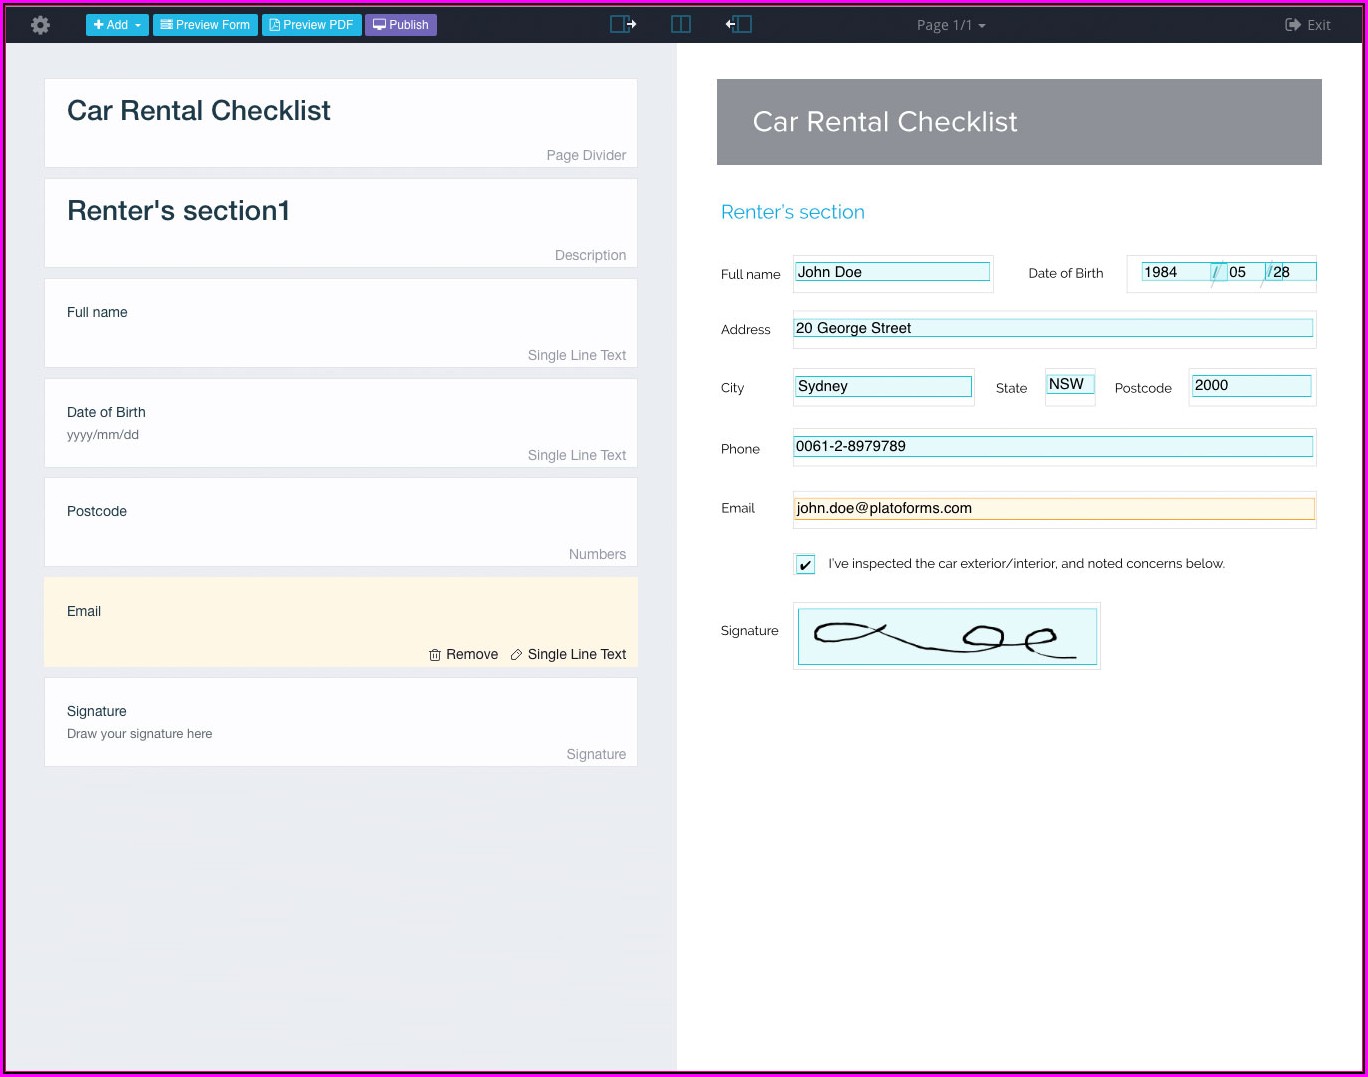The width and height of the screenshot is (1368, 1077).
Task: Click the pencil icon on Email field
Action: tap(516, 655)
